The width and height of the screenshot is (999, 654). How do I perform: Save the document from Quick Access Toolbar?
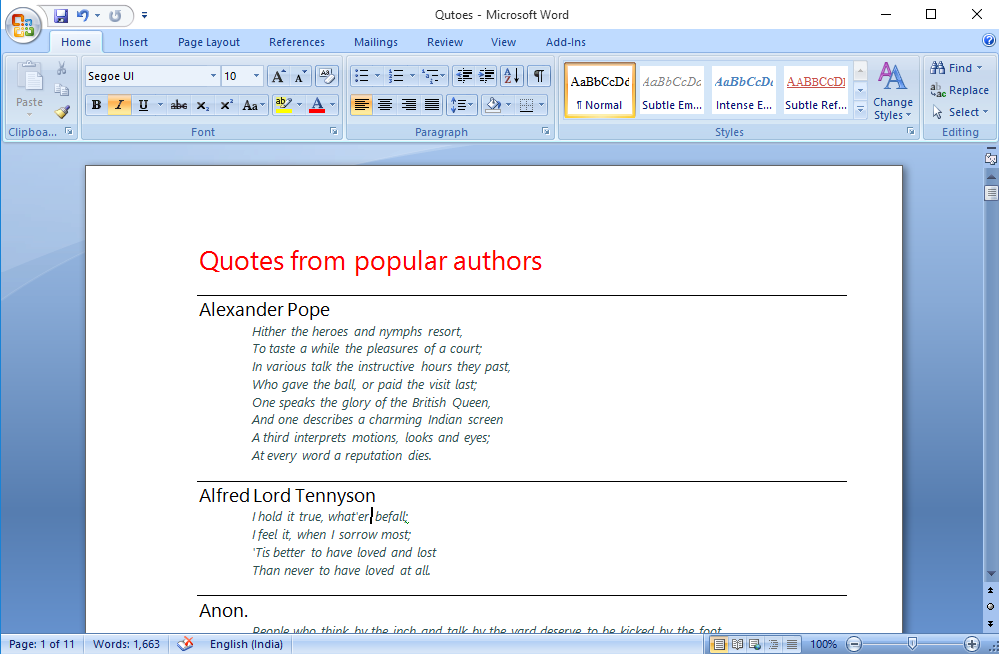(x=61, y=15)
